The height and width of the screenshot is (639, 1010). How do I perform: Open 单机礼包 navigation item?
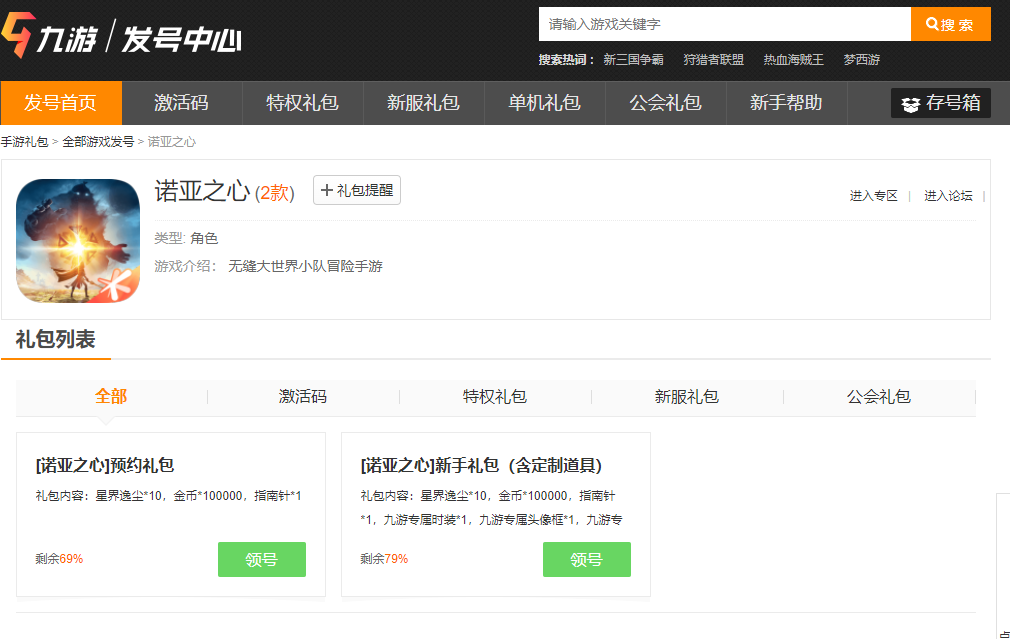[x=544, y=103]
